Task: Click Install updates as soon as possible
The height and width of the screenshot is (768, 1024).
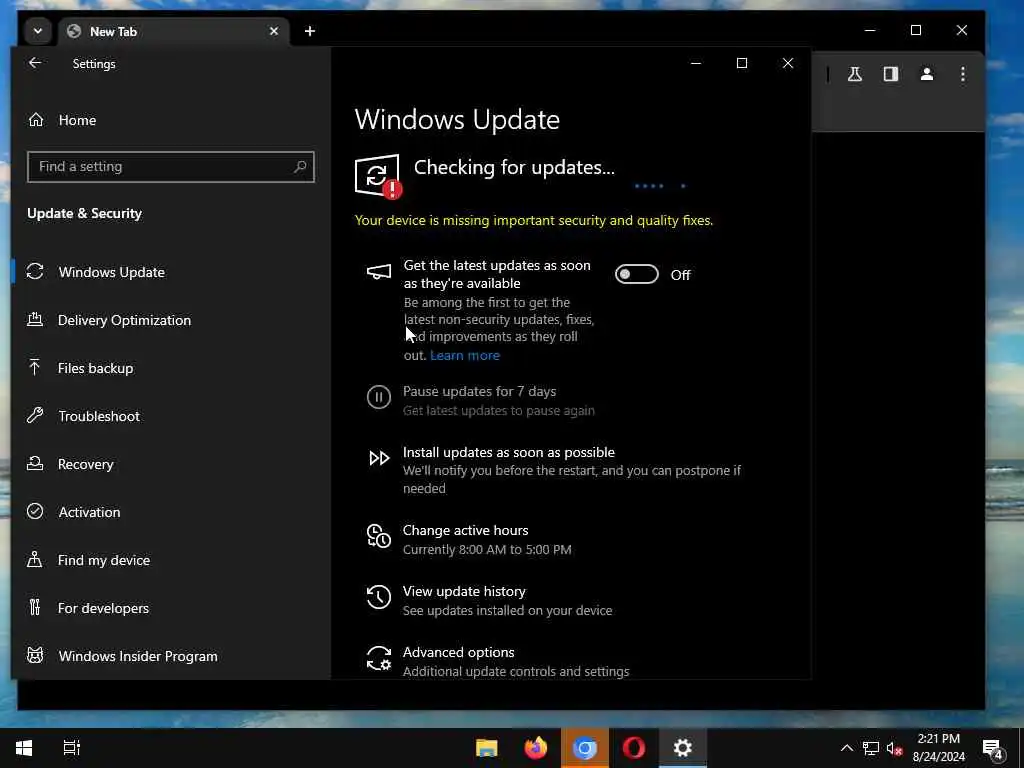Action: pyautogui.click(x=509, y=453)
